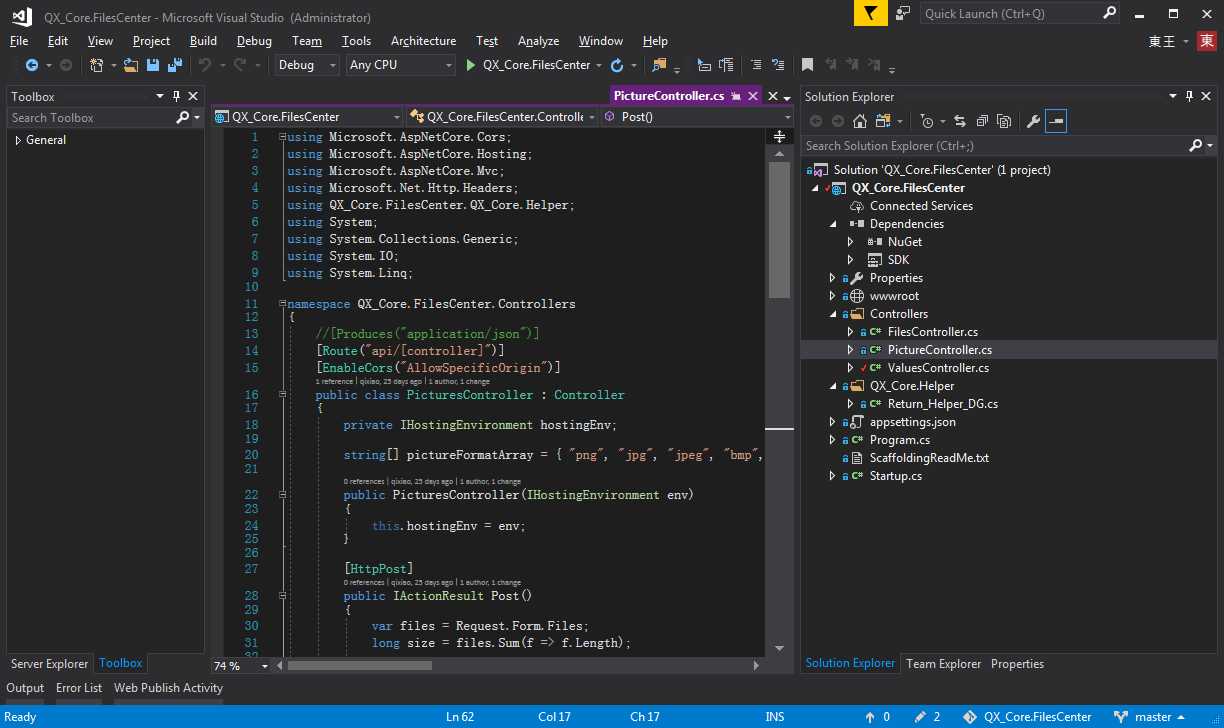Open QX_Core.FilesCenter project navigation dropdown
1224x728 pixels.
click(307, 117)
